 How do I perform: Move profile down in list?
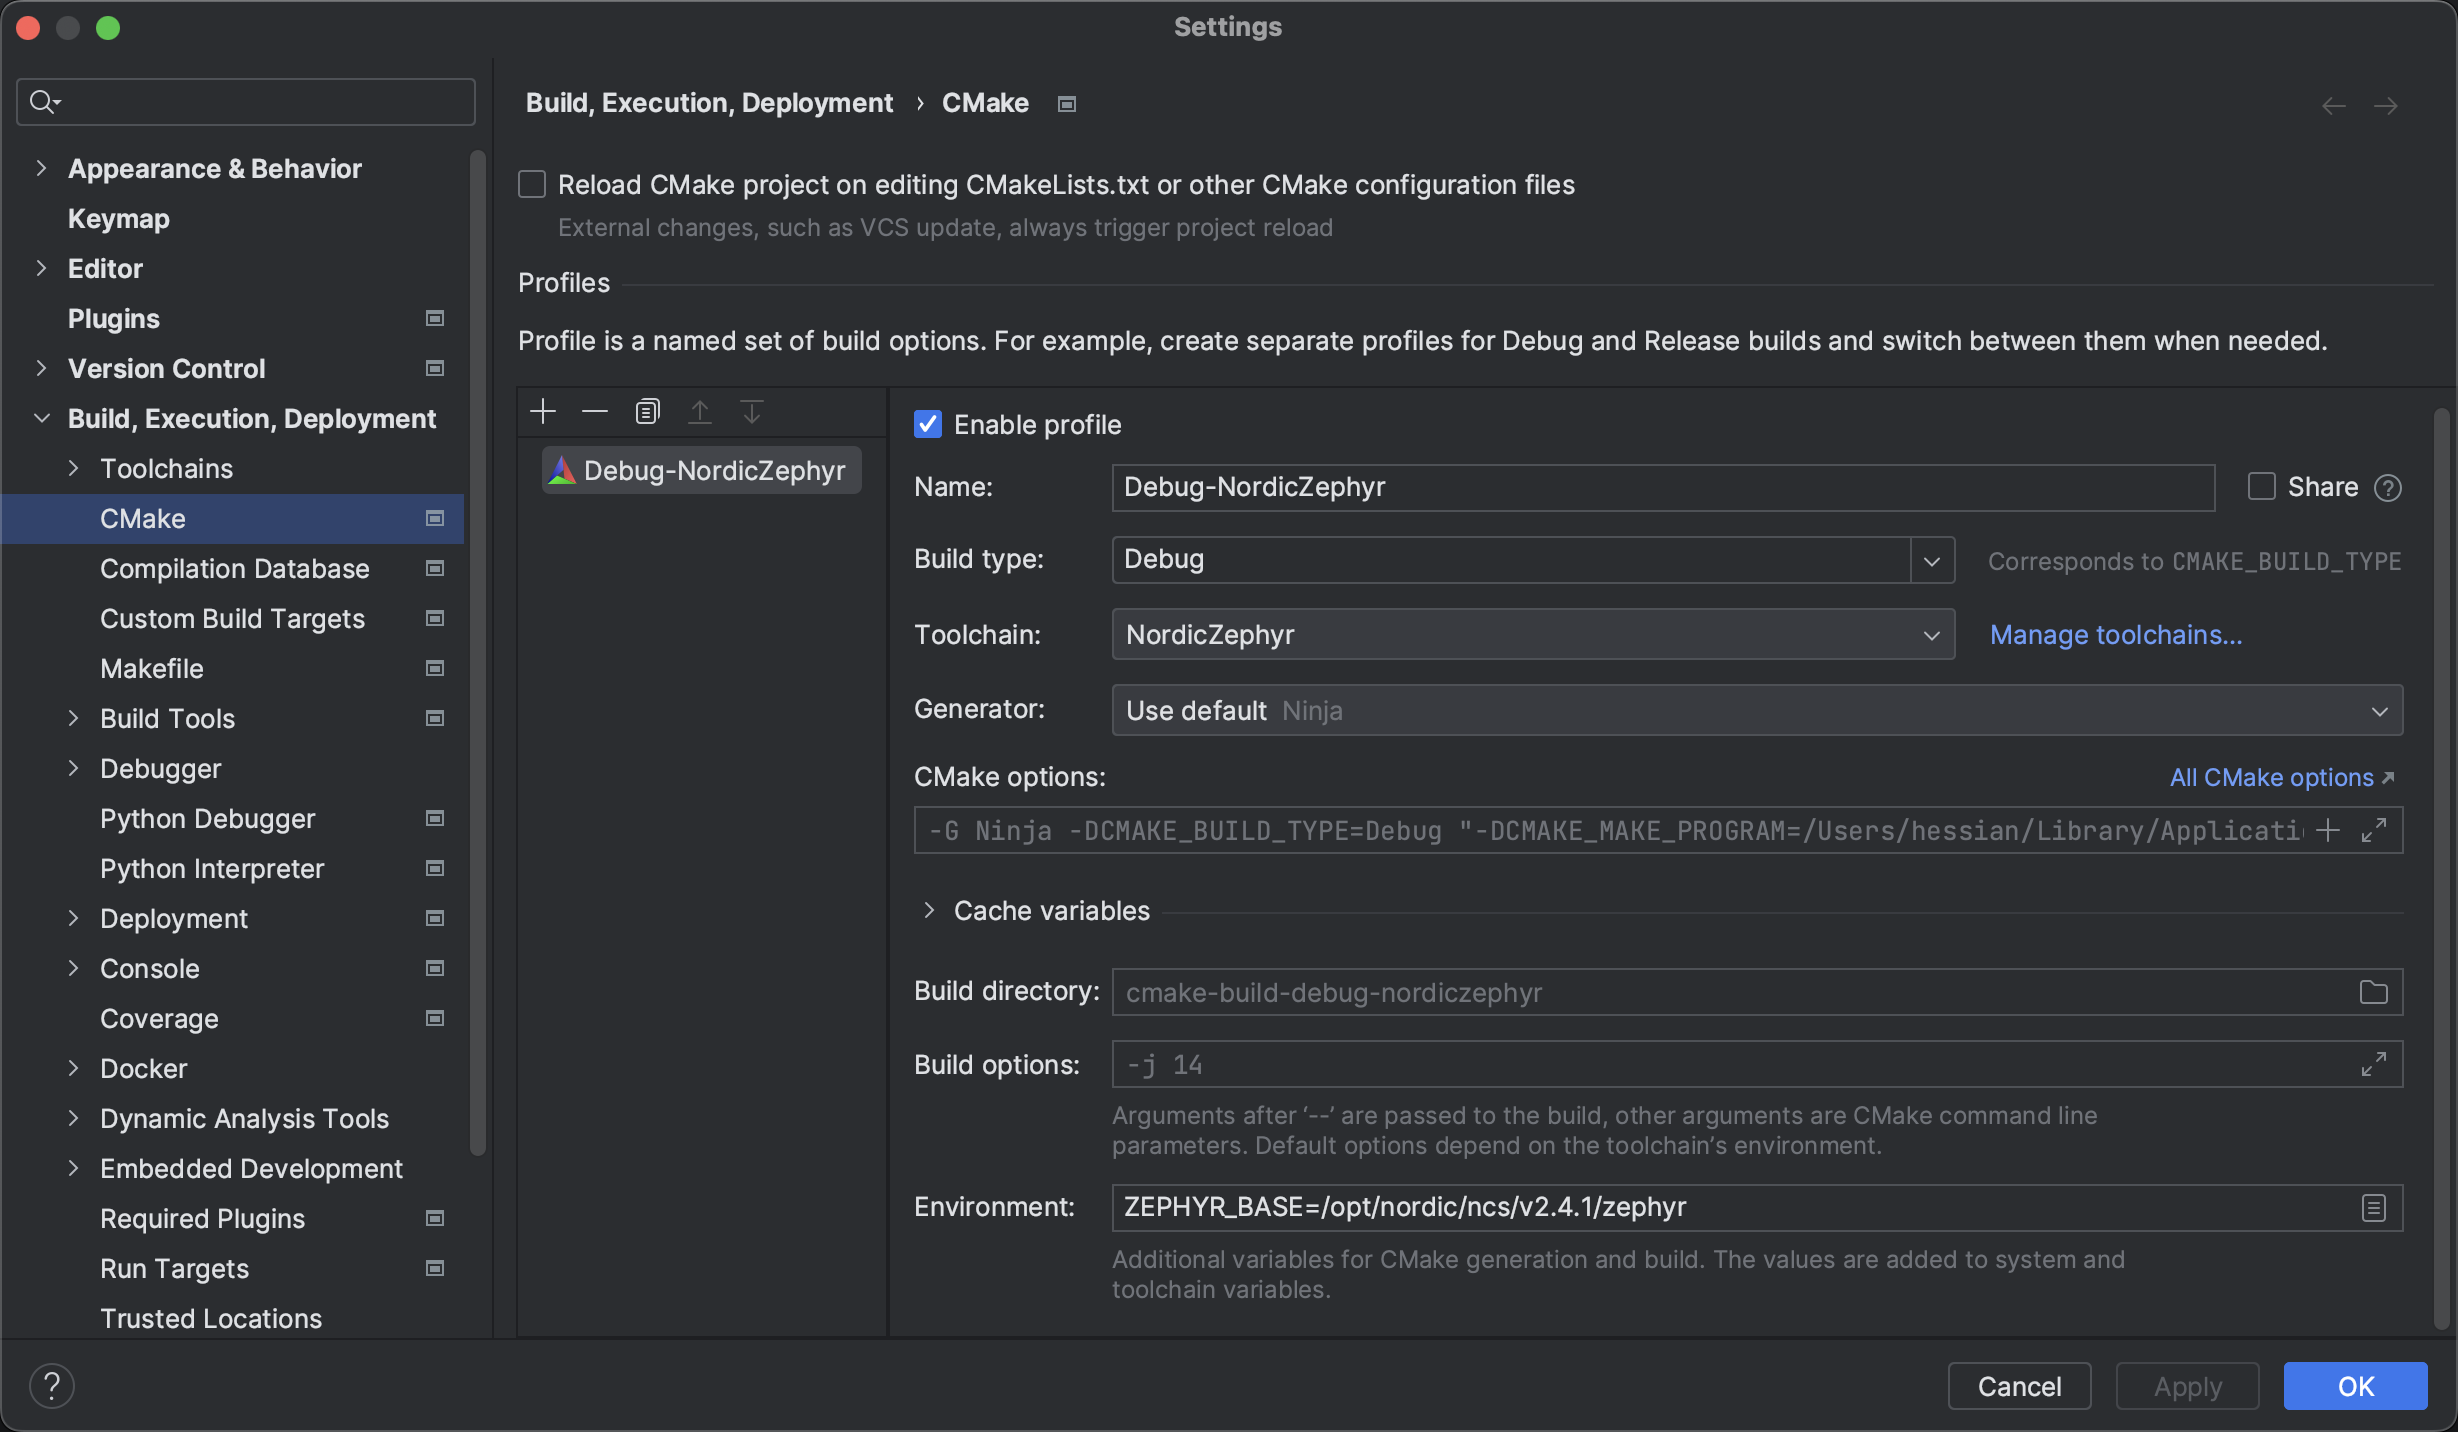click(x=752, y=411)
